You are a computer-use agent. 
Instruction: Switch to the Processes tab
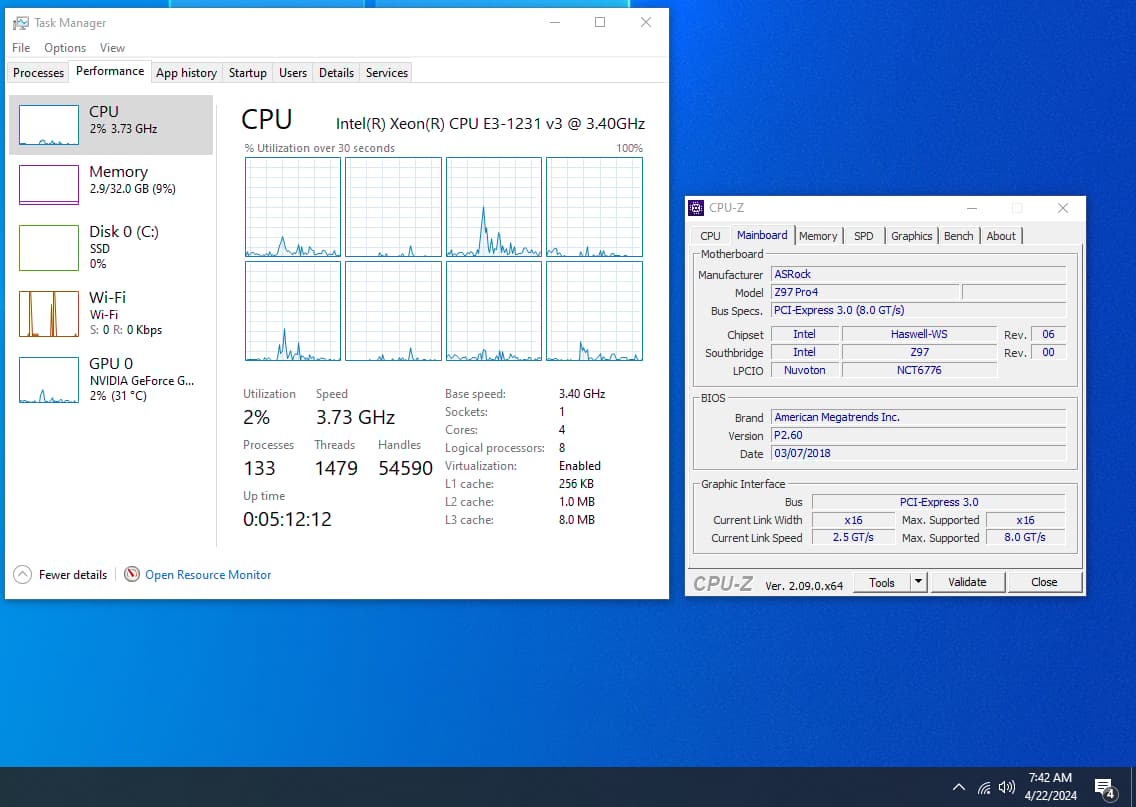(38, 72)
